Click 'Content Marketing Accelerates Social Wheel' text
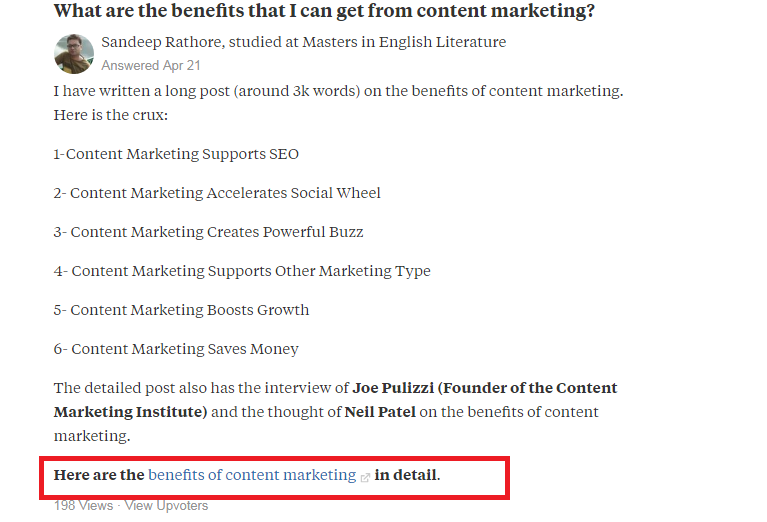The width and height of the screenshot is (767, 522). point(217,193)
